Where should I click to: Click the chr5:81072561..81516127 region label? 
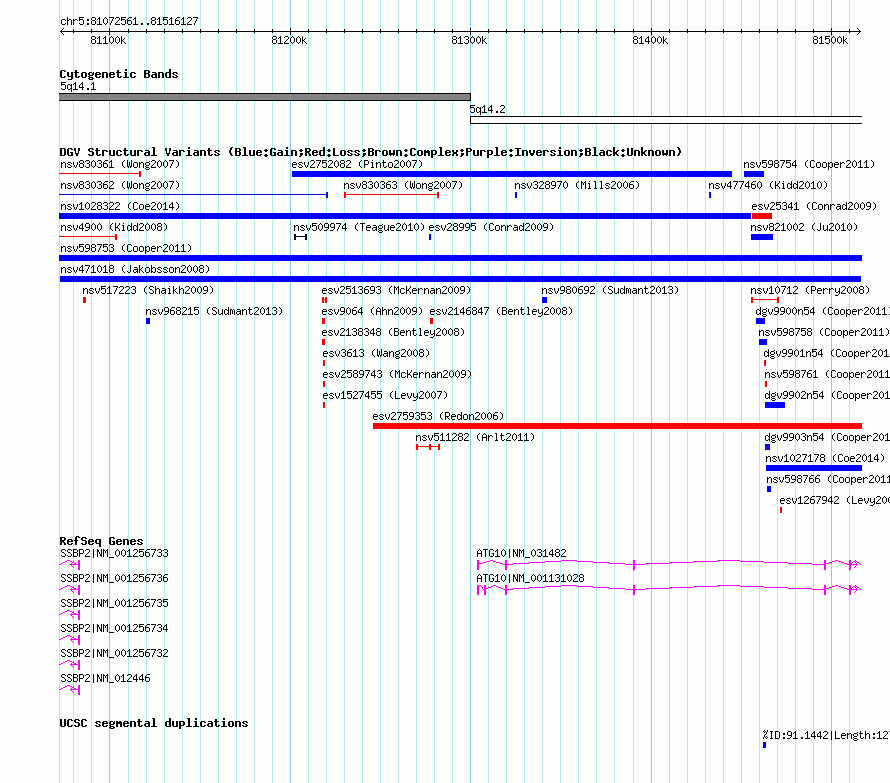tap(129, 21)
